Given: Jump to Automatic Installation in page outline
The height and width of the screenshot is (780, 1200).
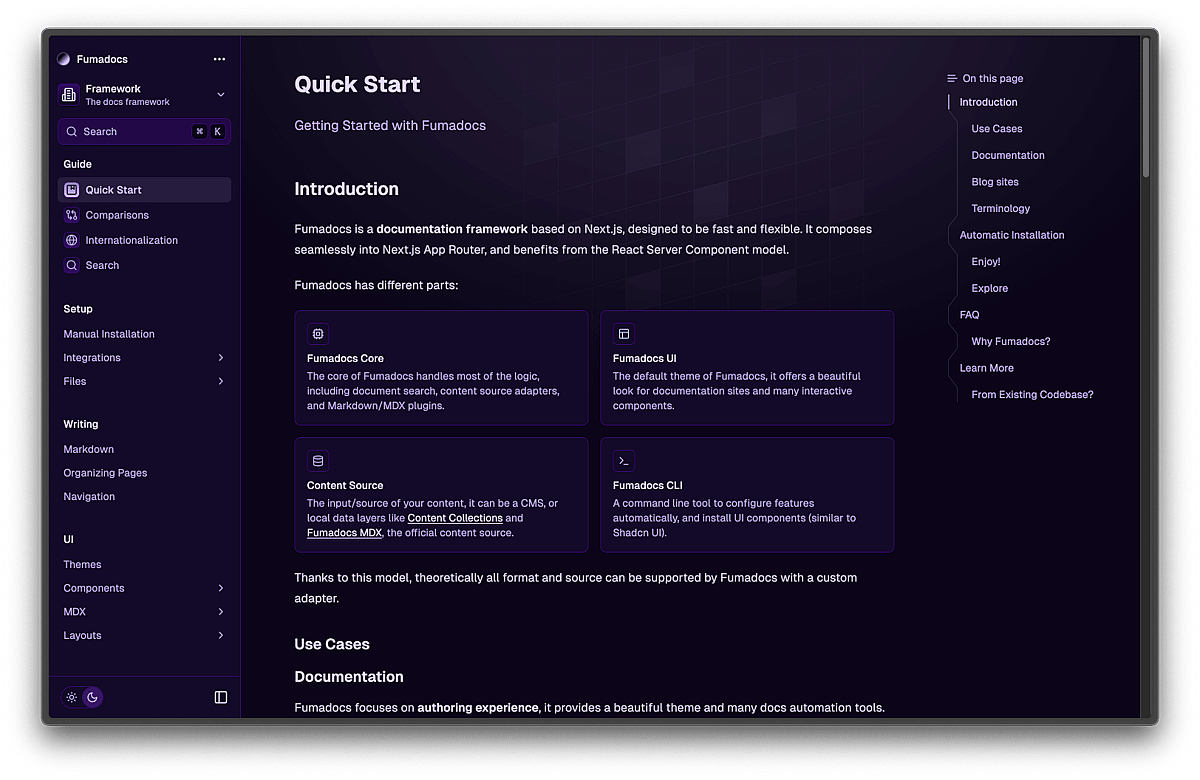Looking at the screenshot, I should tap(1012, 235).
